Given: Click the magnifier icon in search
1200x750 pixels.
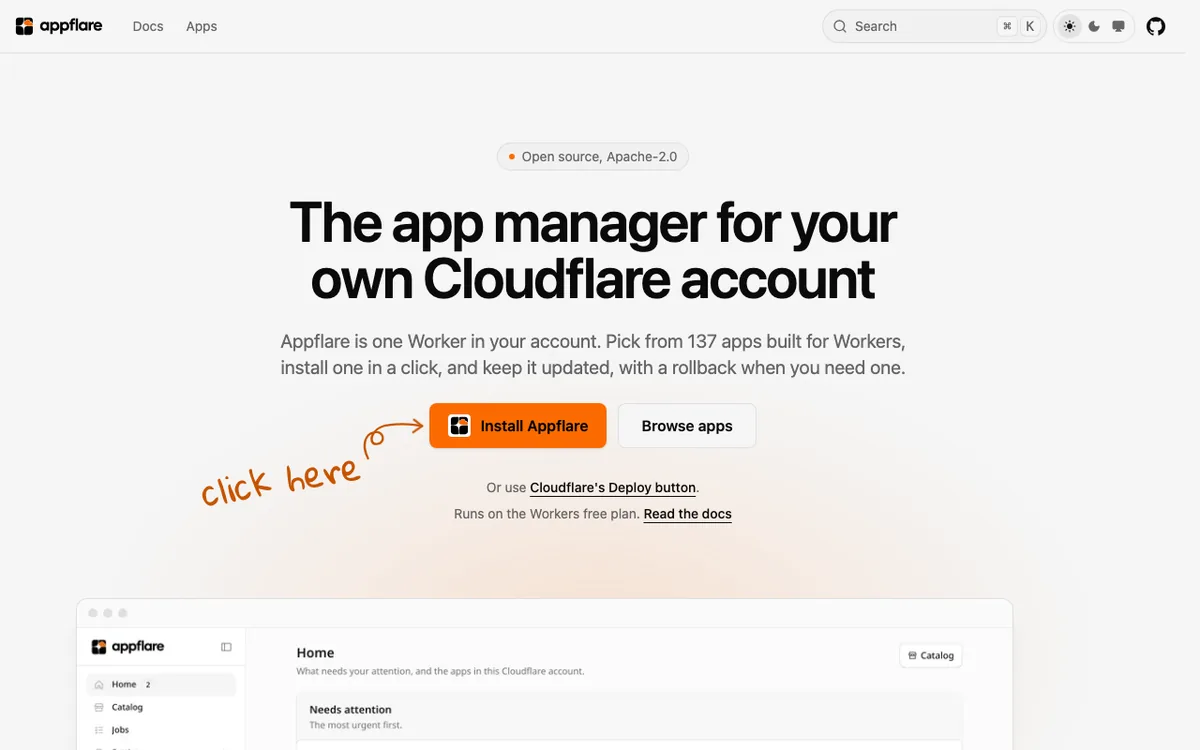Looking at the screenshot, I should click(840, 27).
